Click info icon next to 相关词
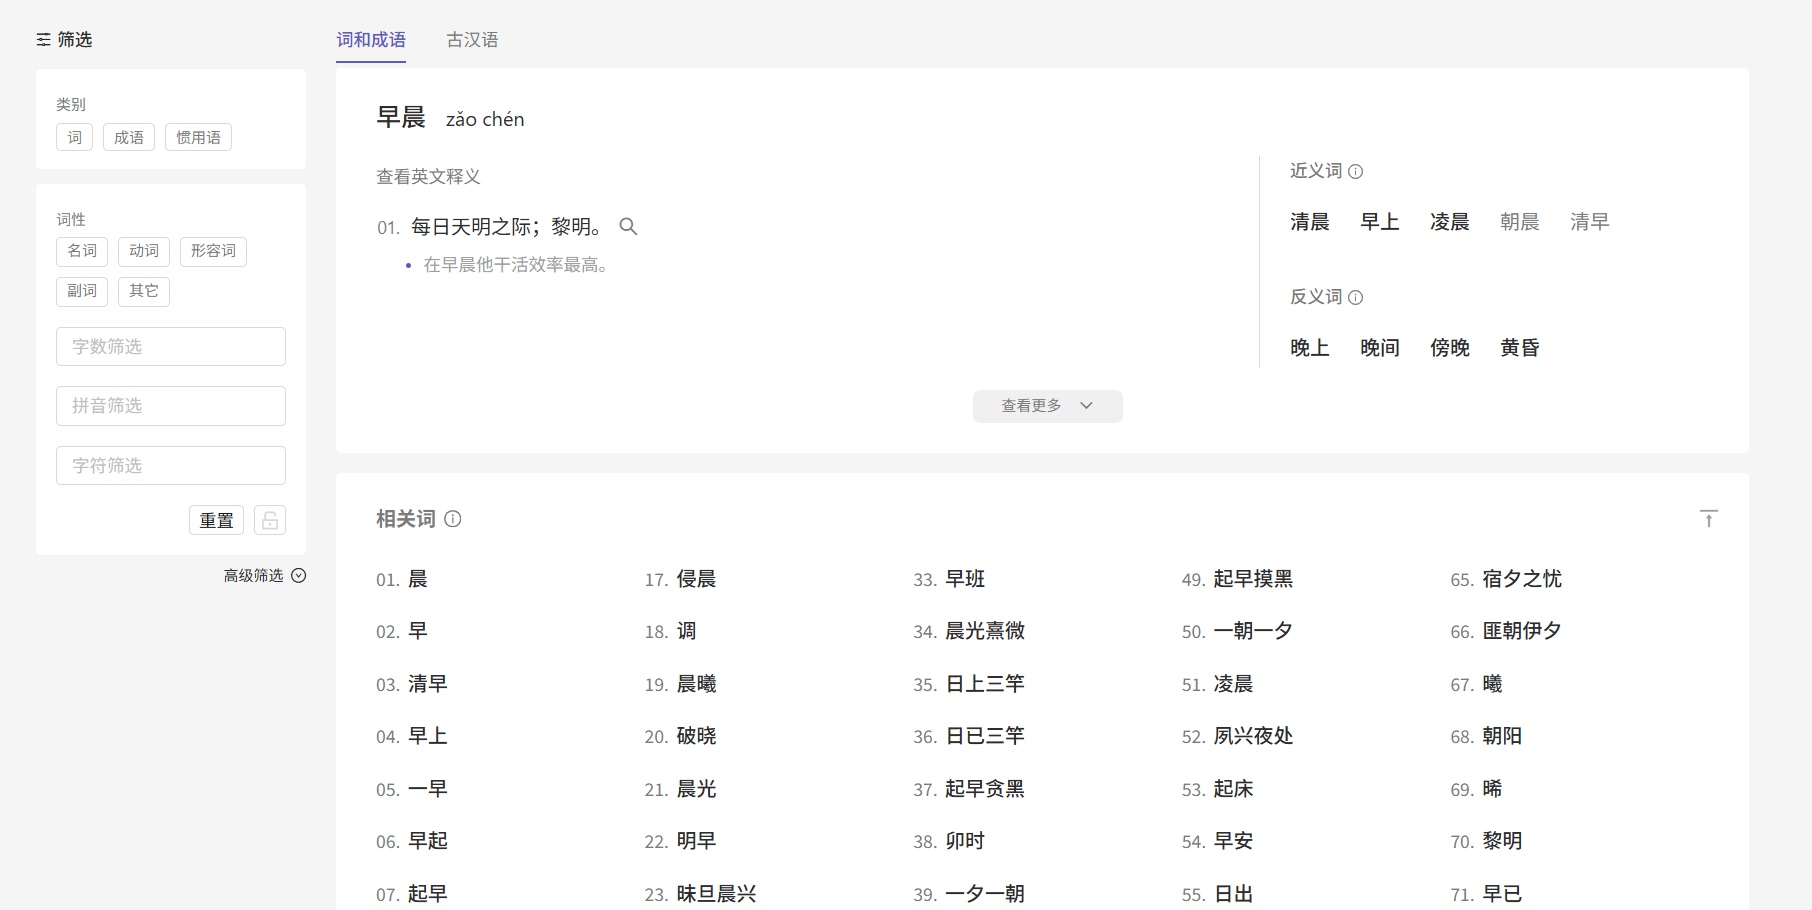Viewport: 1812px width, 910px height. pyautogui.click(x=453, y=519)
